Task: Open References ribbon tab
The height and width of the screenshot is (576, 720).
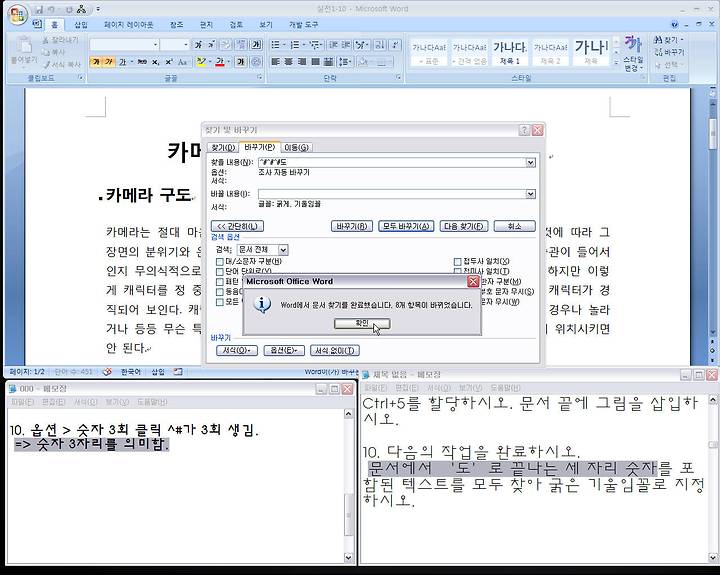Action: tap(176, 25)
